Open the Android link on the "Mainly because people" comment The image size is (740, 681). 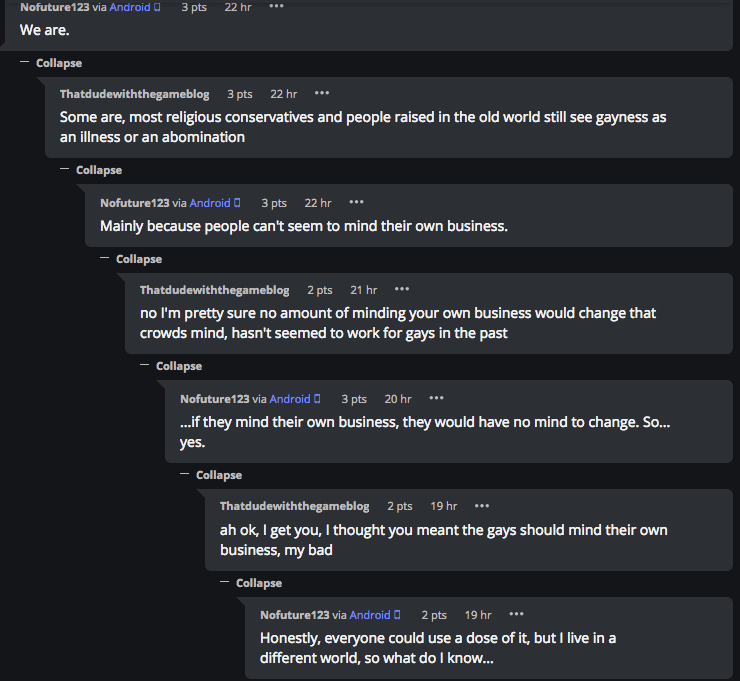[x=210, y=203]
